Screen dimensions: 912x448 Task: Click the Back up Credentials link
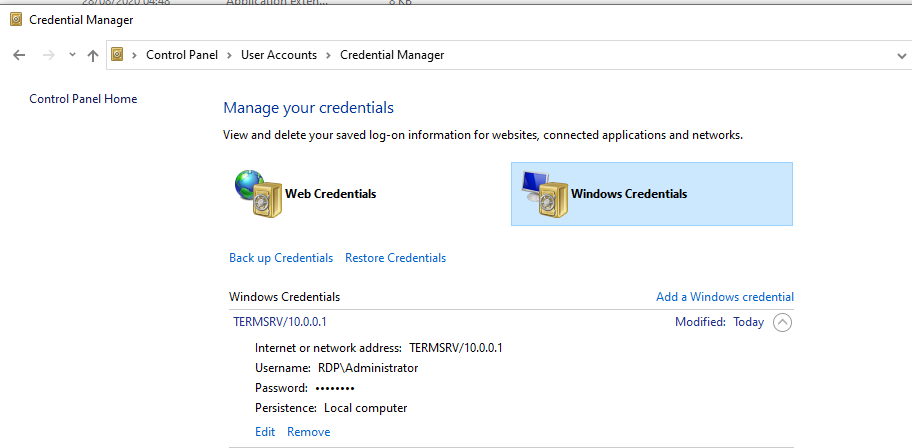[281, 258]
